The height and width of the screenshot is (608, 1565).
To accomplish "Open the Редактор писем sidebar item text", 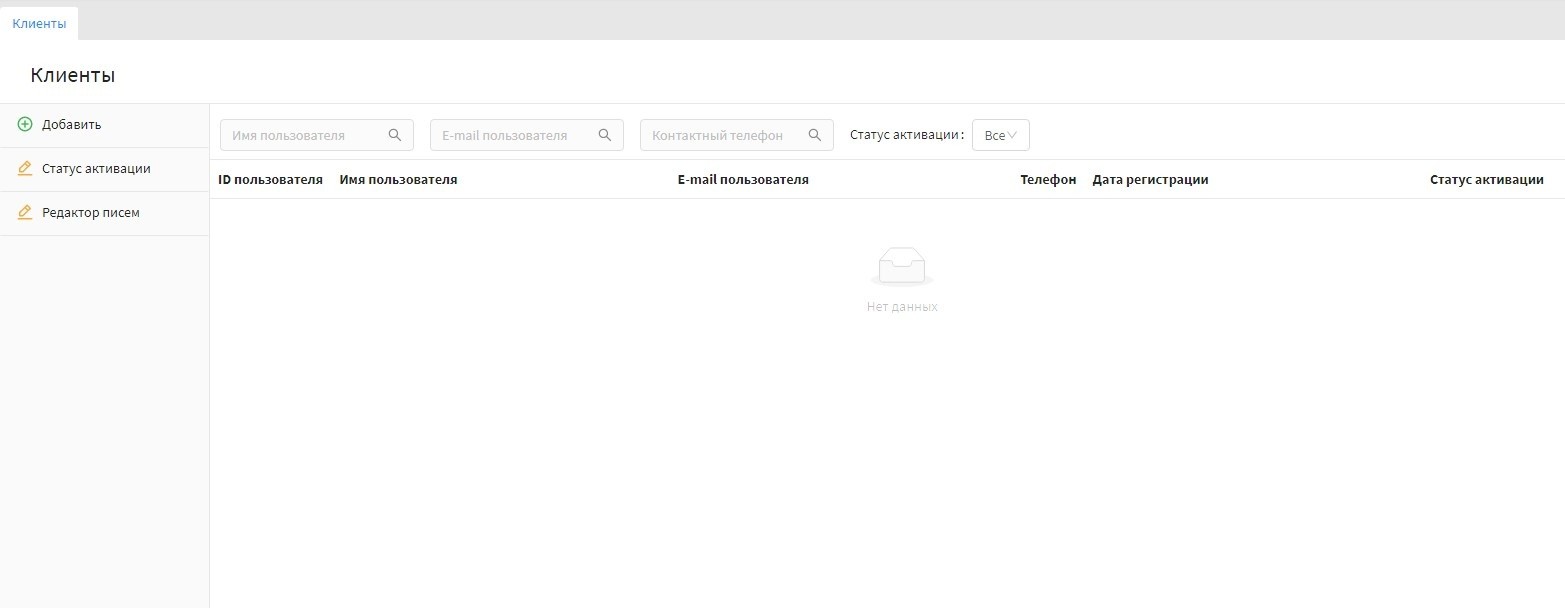I will pos(90,213).
